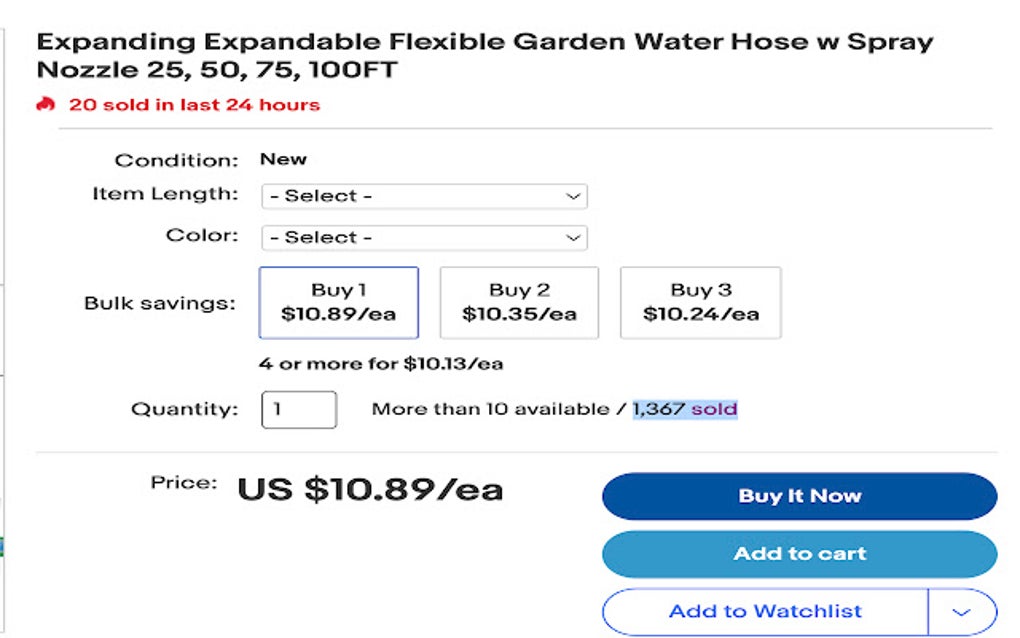Open the Item Length selector

[x=424, y=195]
